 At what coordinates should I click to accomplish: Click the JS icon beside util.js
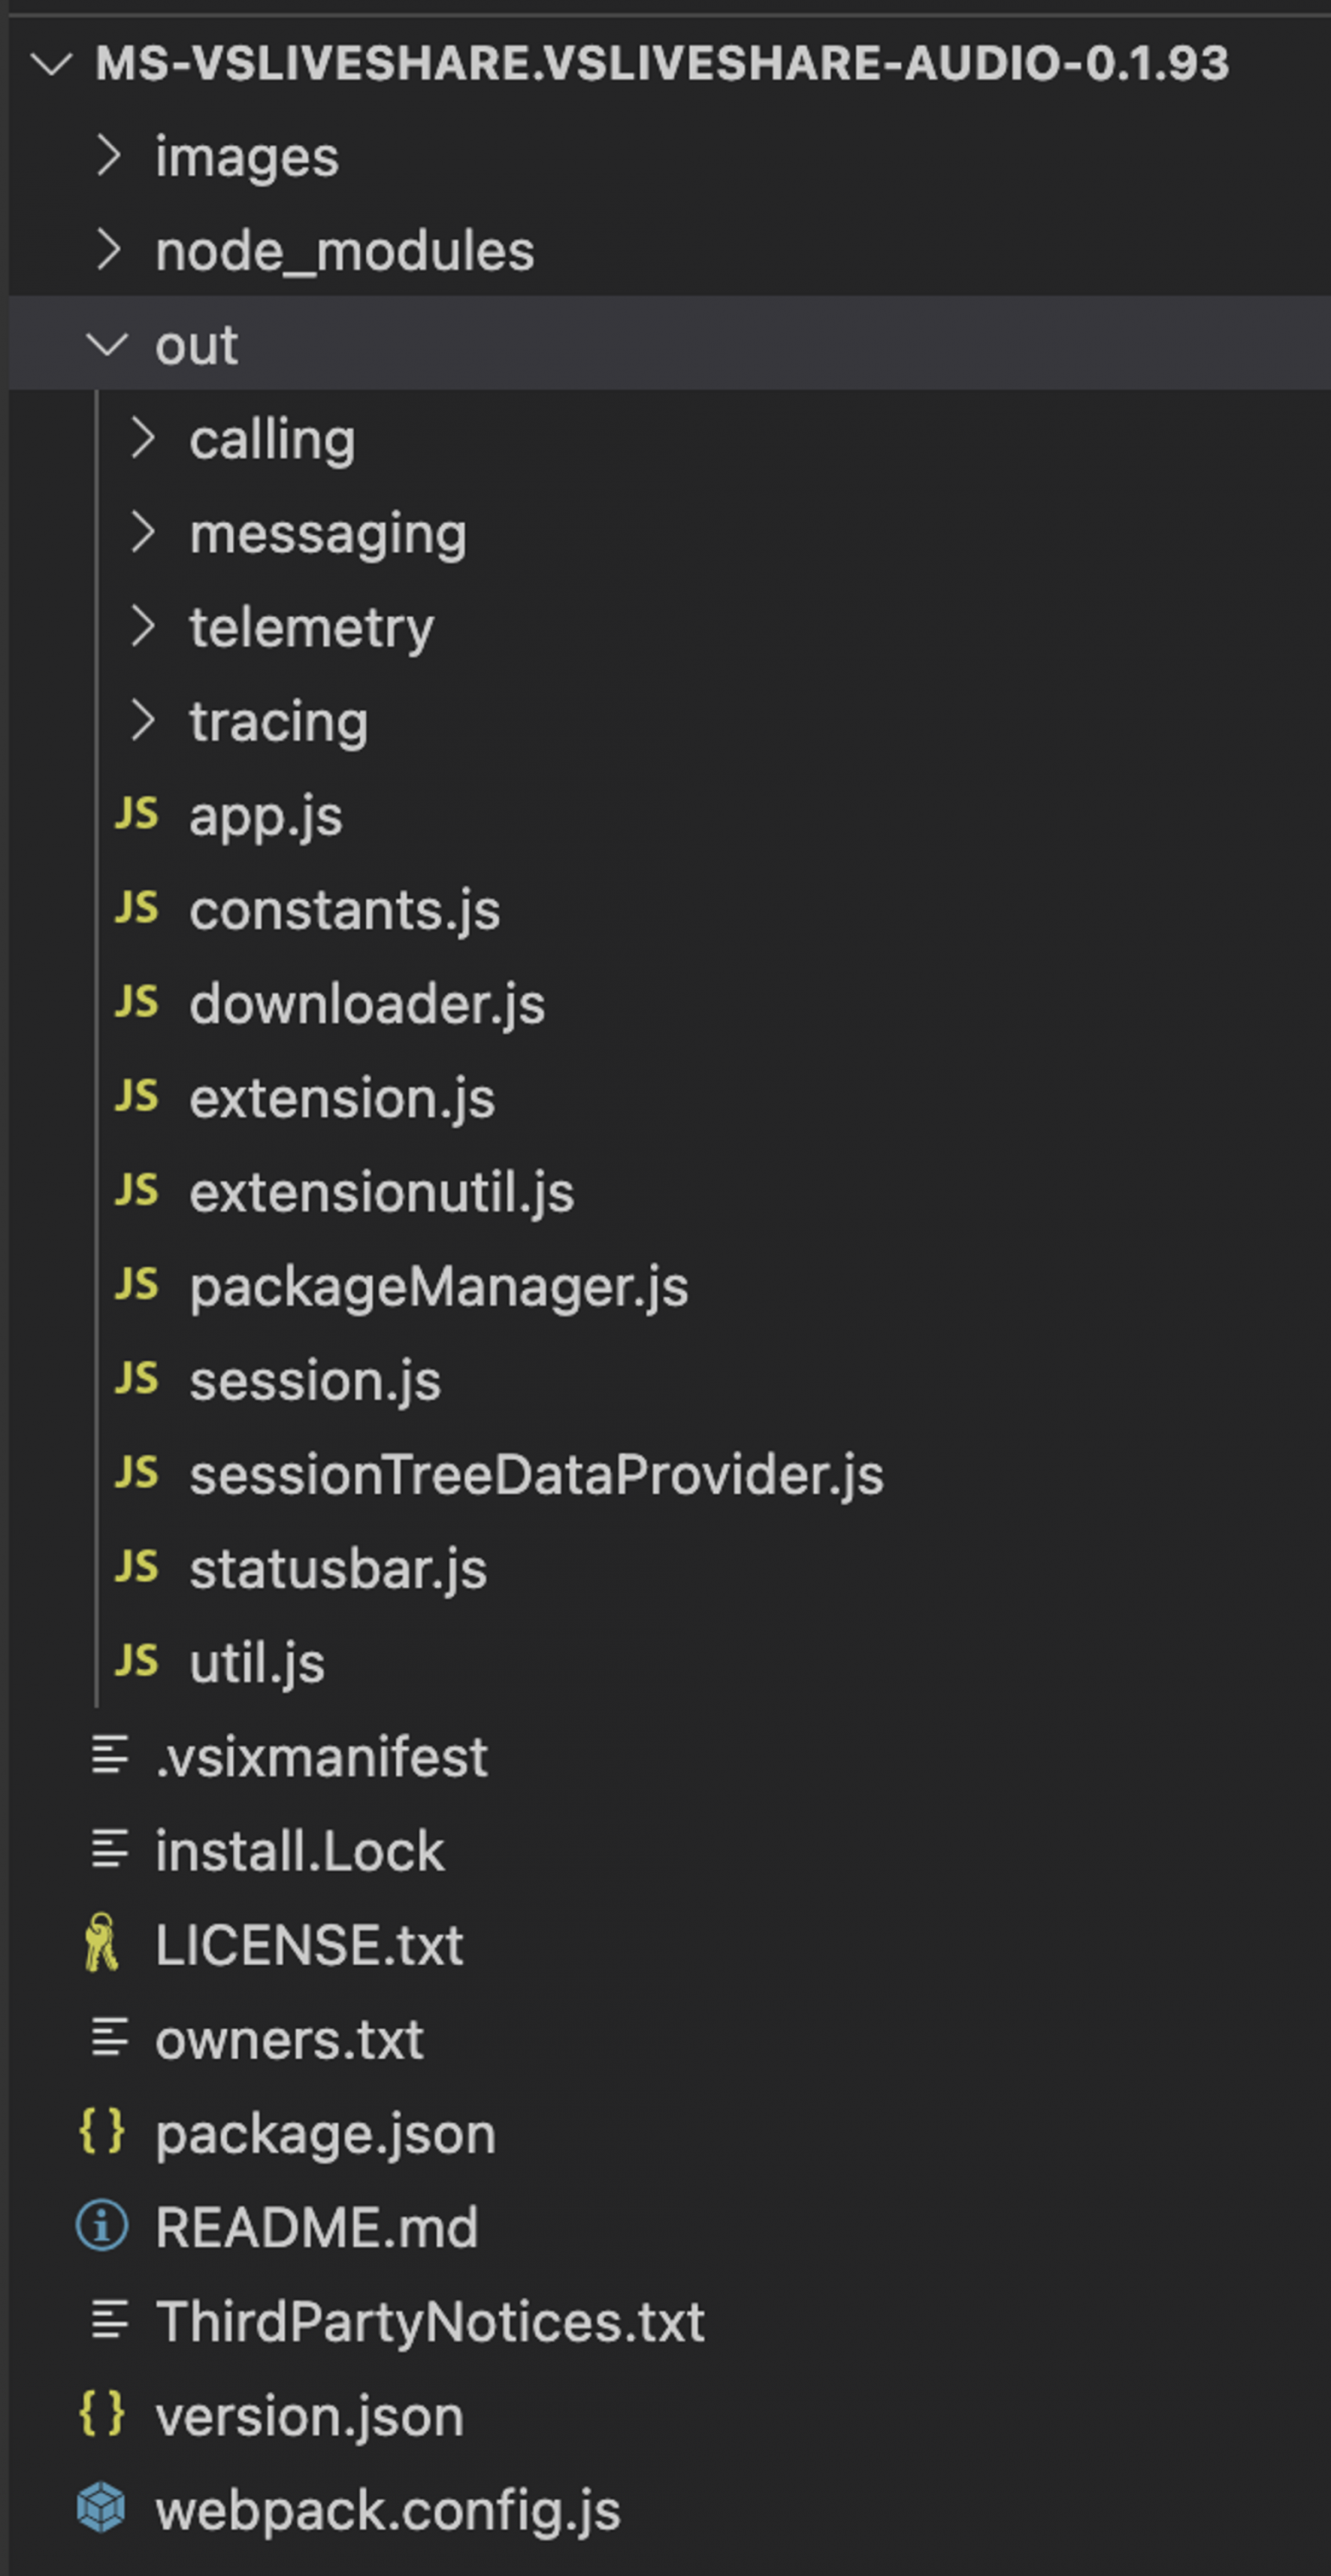(x=136, y=1661)
